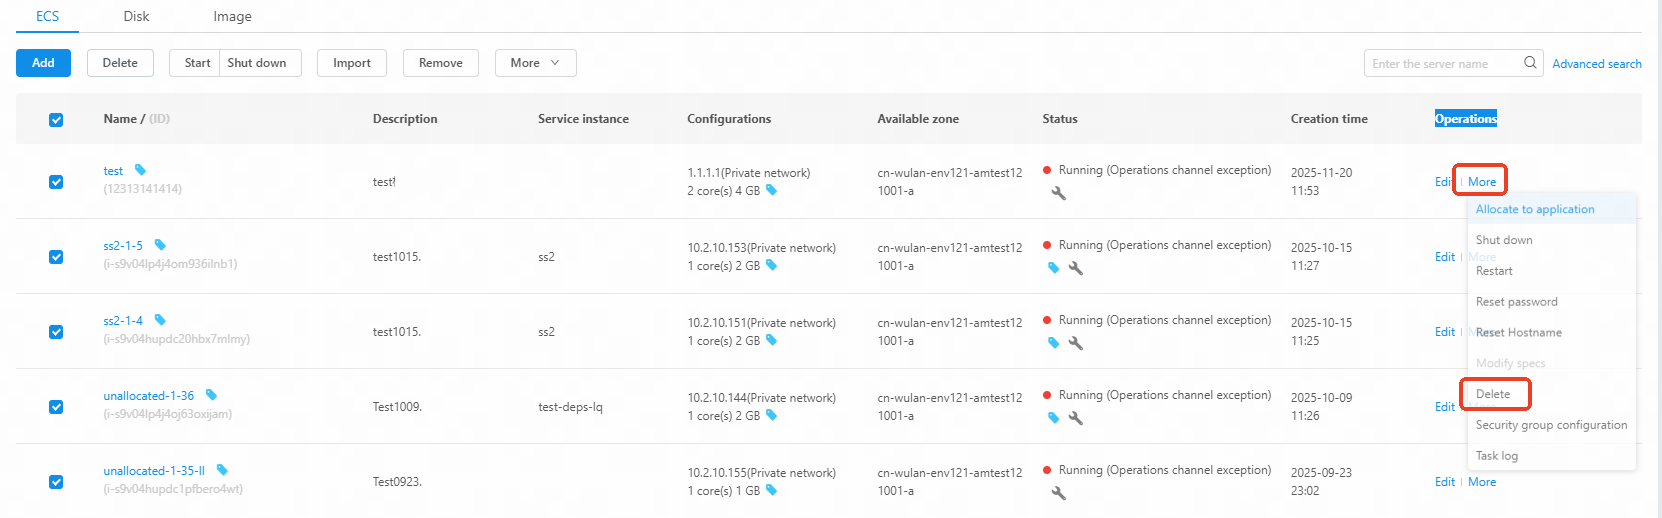Click Edit in the ss2-1-4 row
This screenshot has height=518, width=1662.
pos(1445,332)
